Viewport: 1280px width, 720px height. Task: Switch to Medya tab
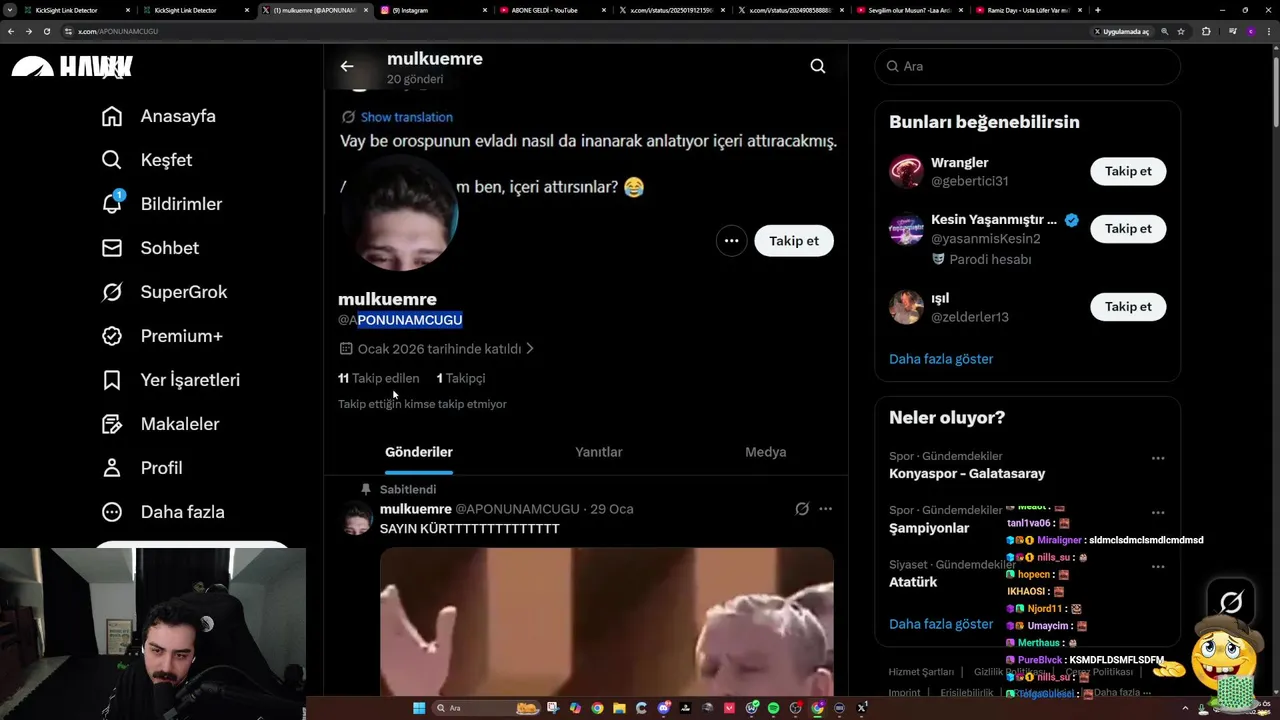click(x=766, y=452)
